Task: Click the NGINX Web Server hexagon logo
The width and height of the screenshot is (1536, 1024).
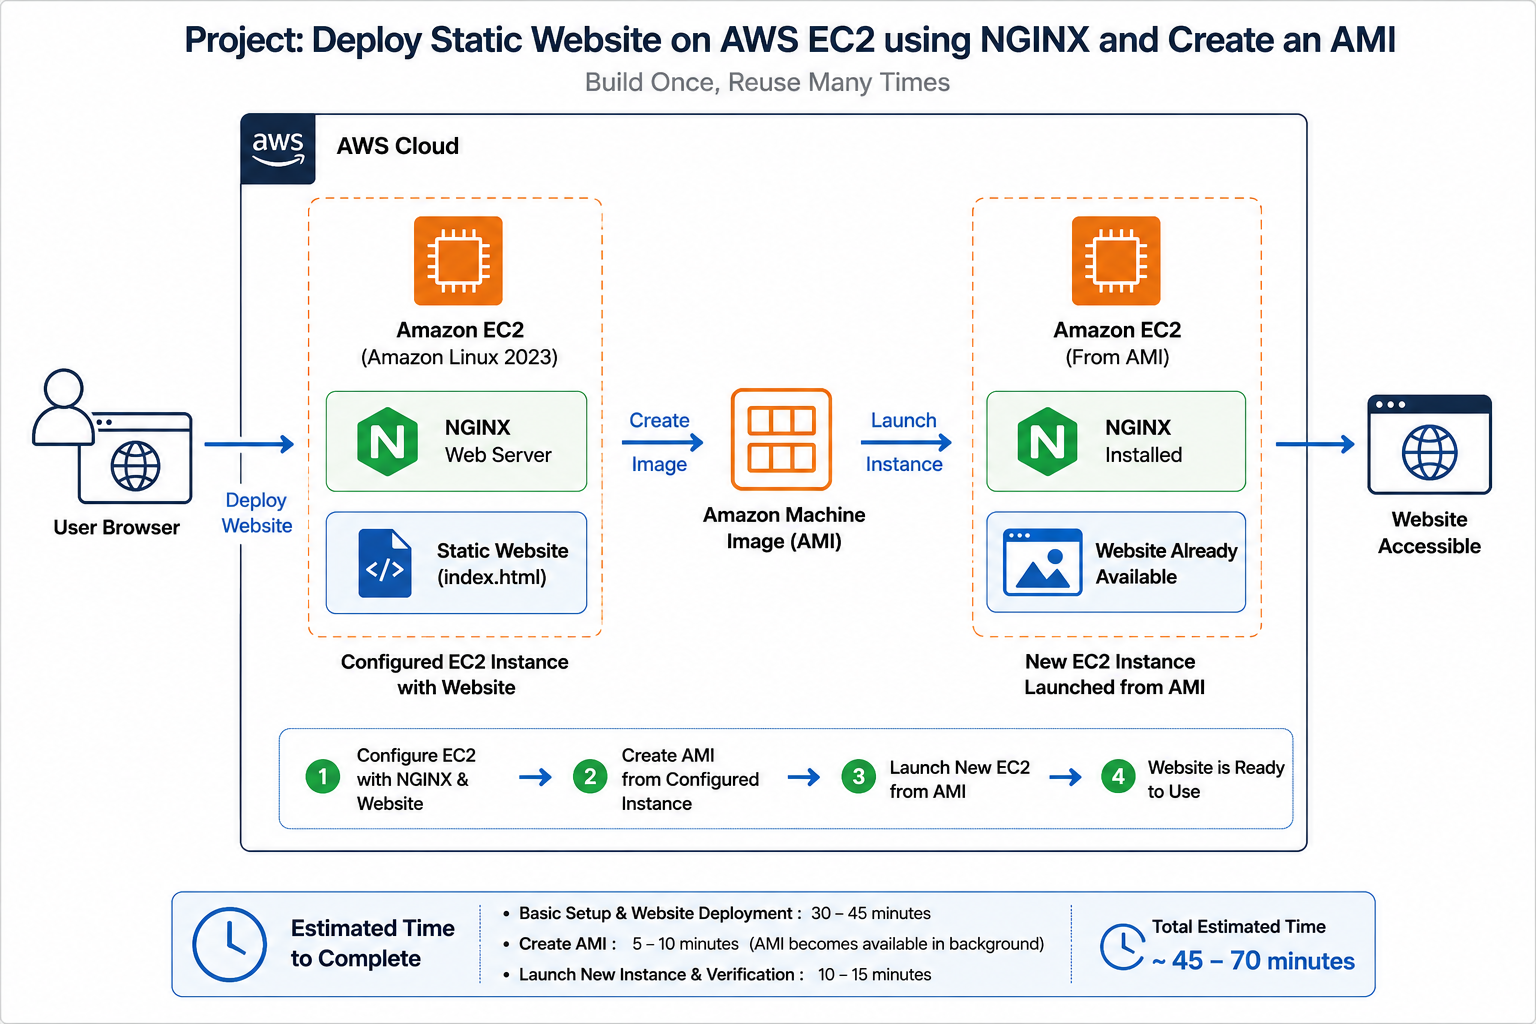Action: (387, 441)
